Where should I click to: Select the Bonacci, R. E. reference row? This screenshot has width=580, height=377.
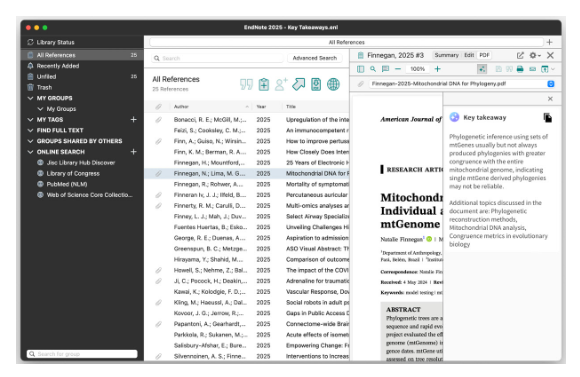pyautogui.click(x=247, y=120)
